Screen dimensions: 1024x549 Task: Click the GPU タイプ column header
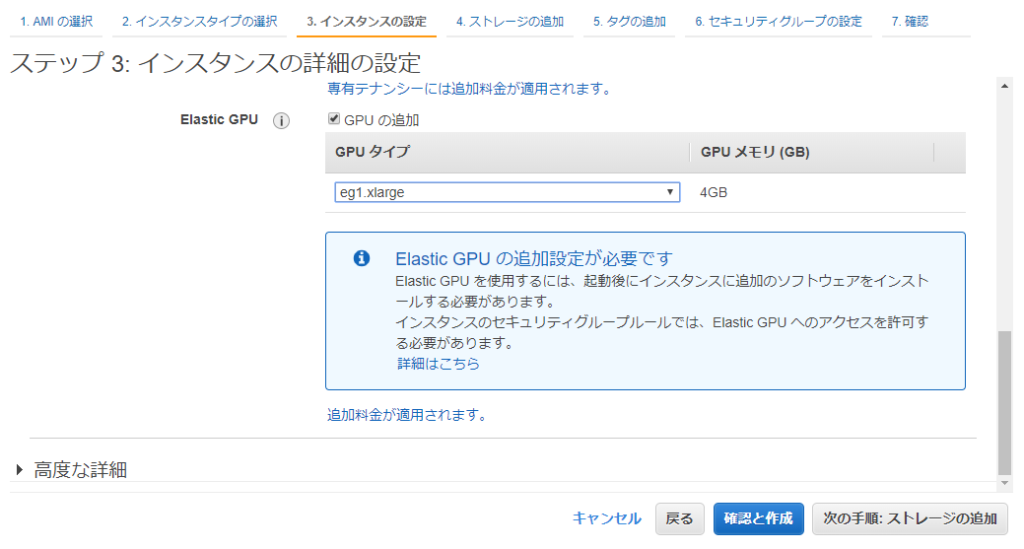372,152
